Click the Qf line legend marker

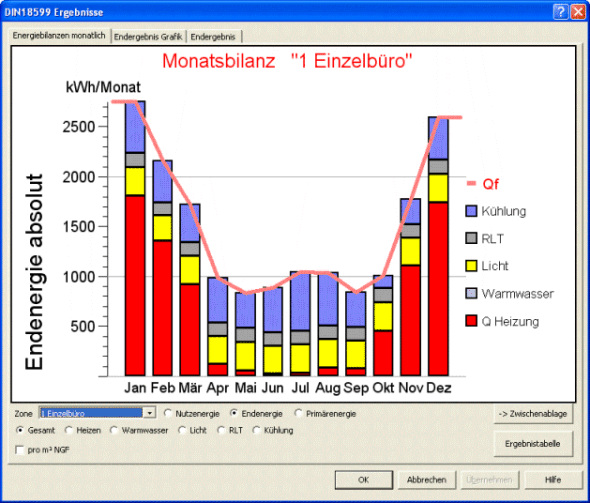point(471,184)
